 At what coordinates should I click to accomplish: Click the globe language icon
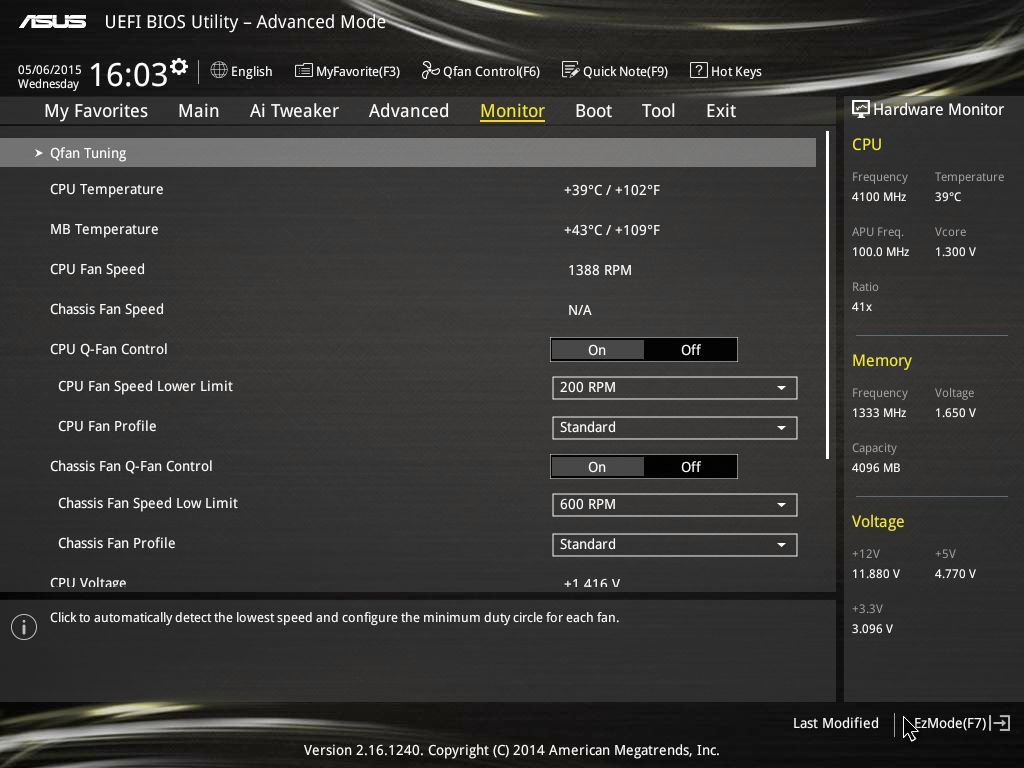pos(219,71)
